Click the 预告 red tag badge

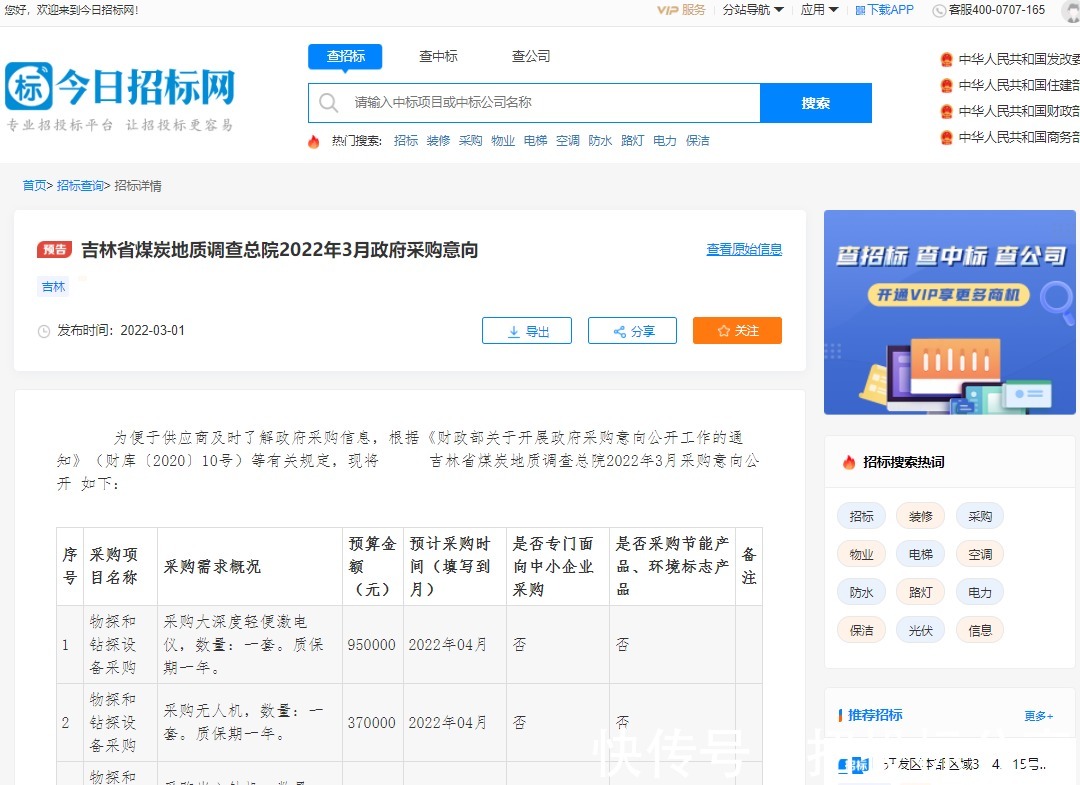coord(54,250)
